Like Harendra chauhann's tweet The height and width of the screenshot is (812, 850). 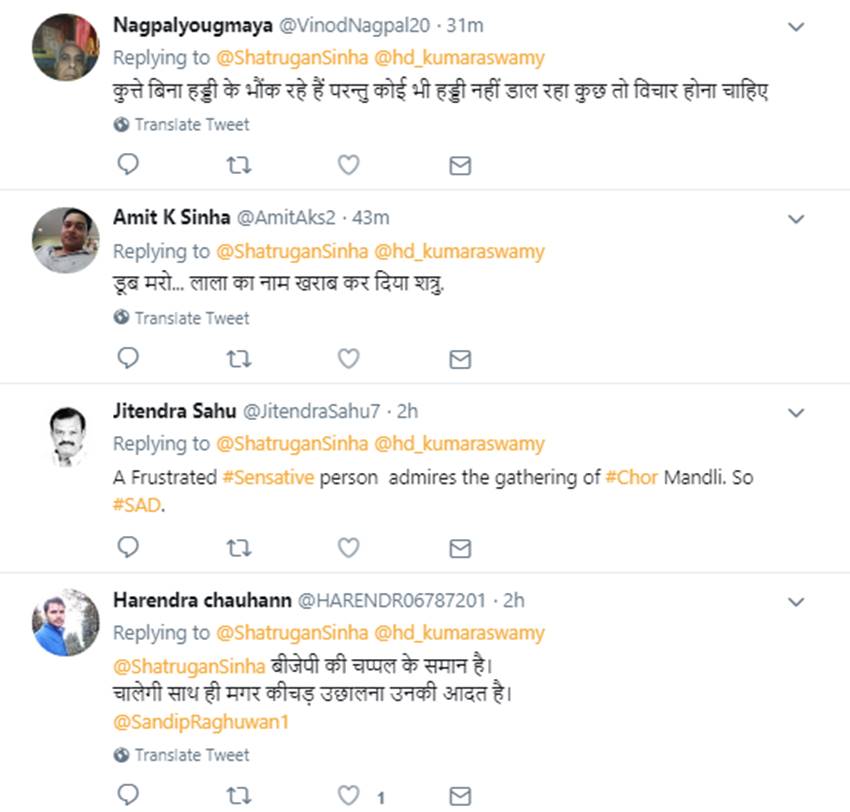348,796
